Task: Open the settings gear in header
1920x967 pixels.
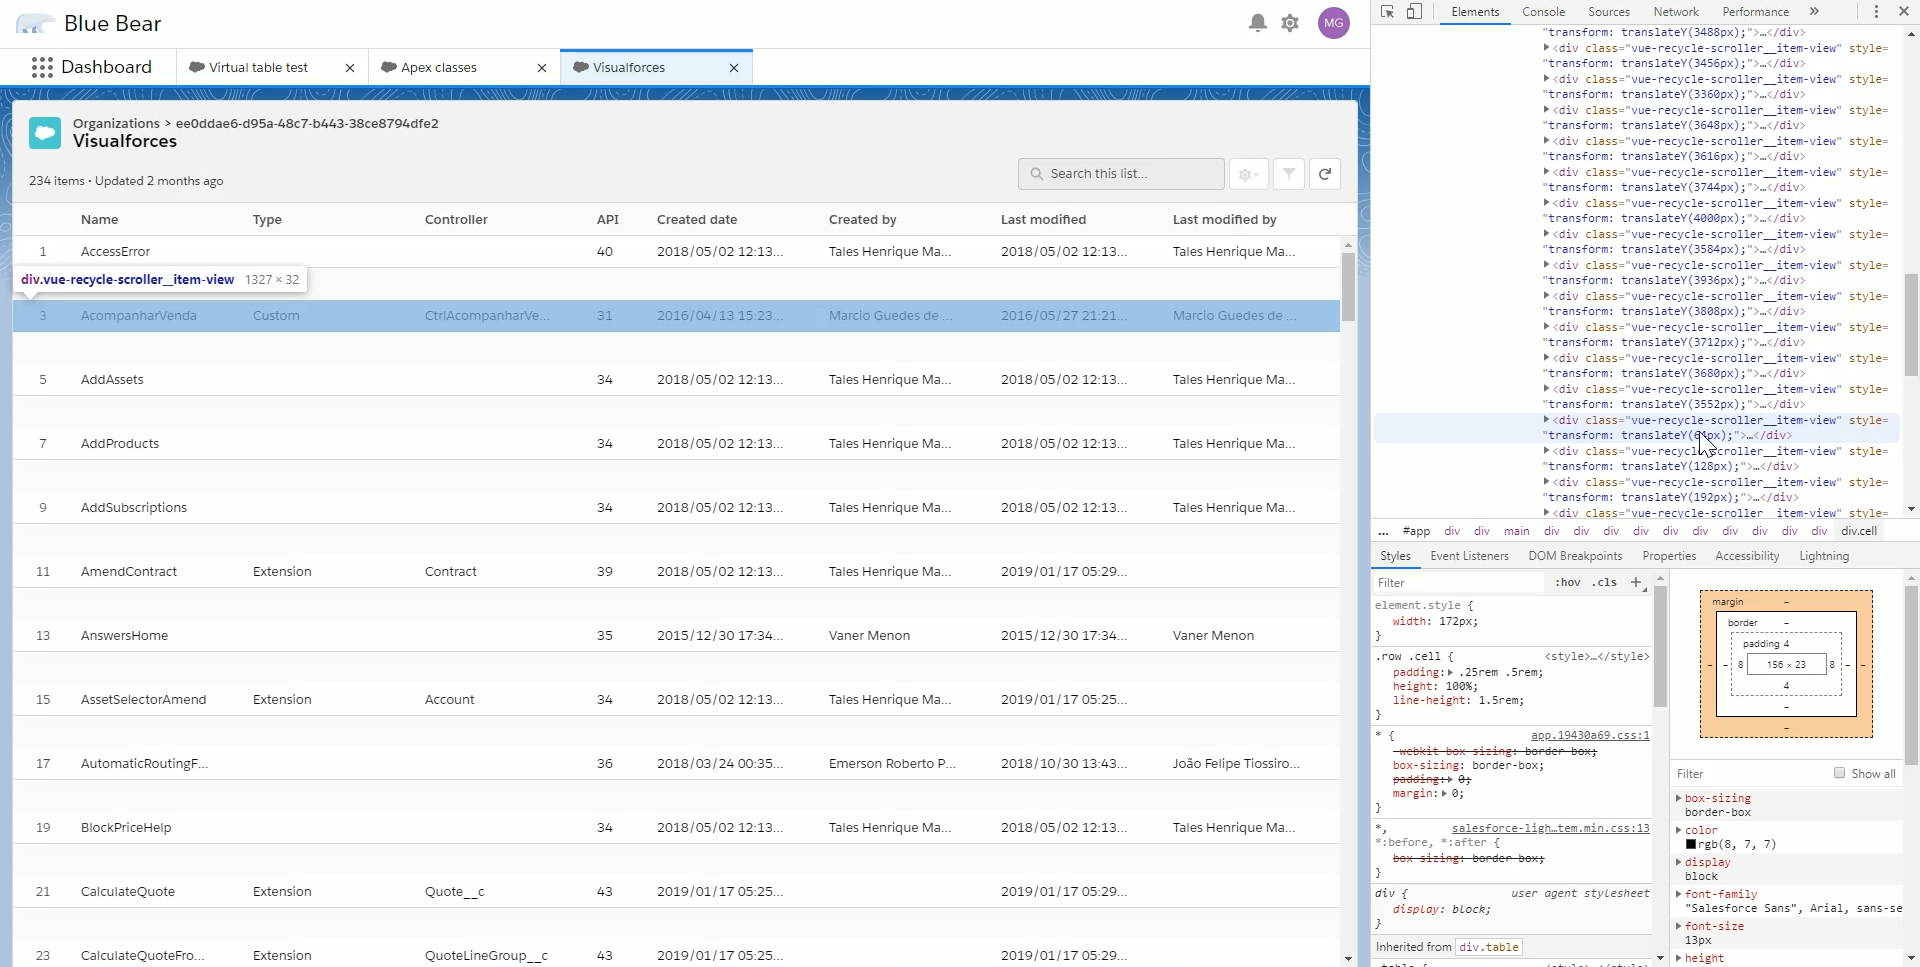Action: 1290,23
